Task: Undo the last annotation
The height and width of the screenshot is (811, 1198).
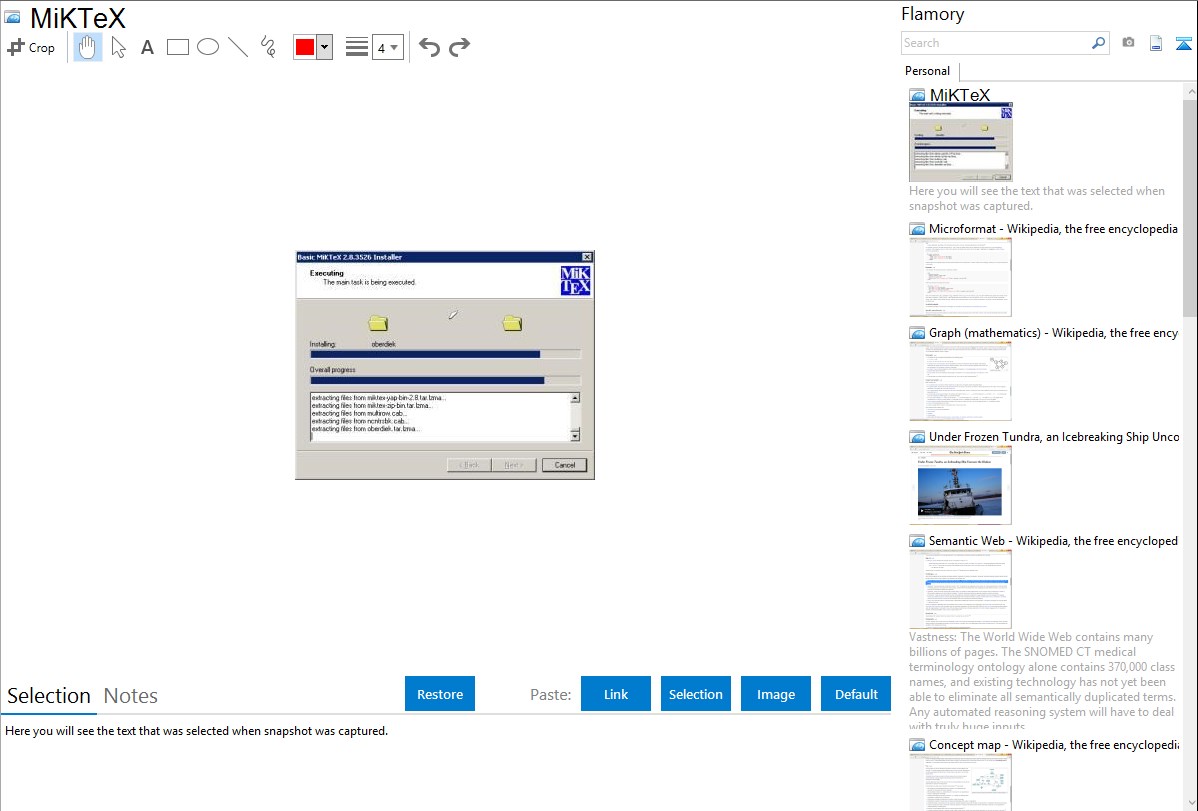Action: [x=429, y=47]
